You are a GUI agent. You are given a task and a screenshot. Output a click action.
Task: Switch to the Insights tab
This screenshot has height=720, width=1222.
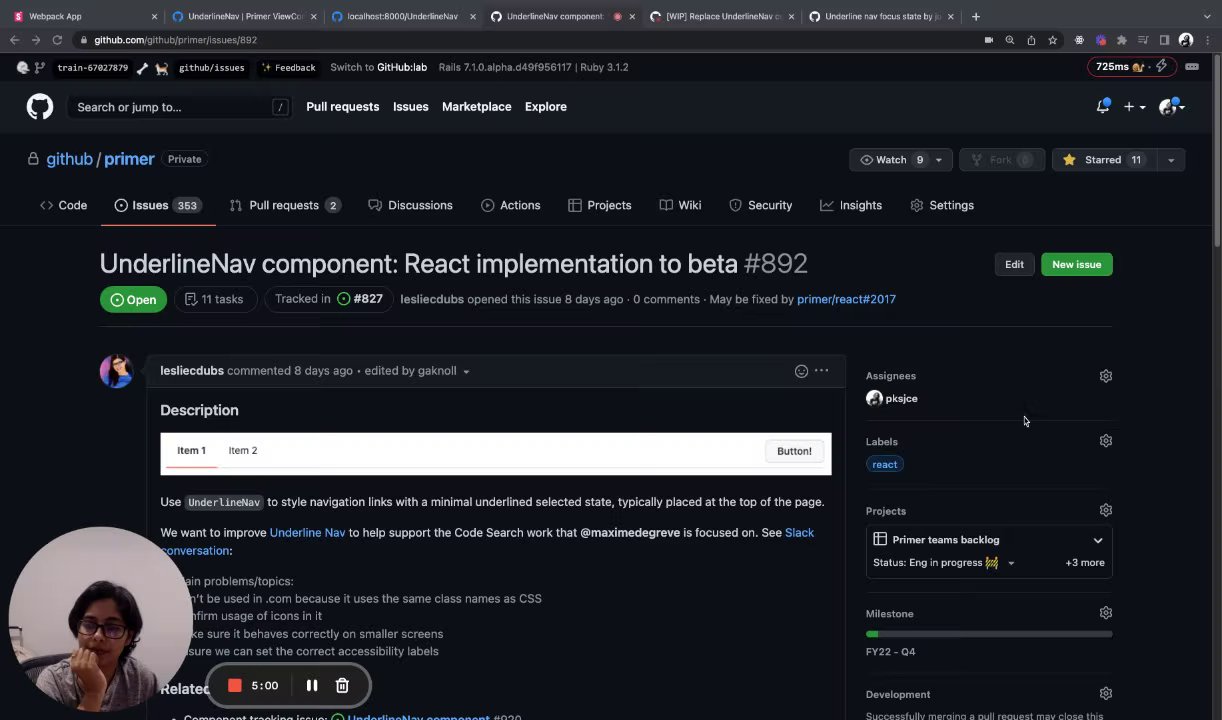pos(851,205)
